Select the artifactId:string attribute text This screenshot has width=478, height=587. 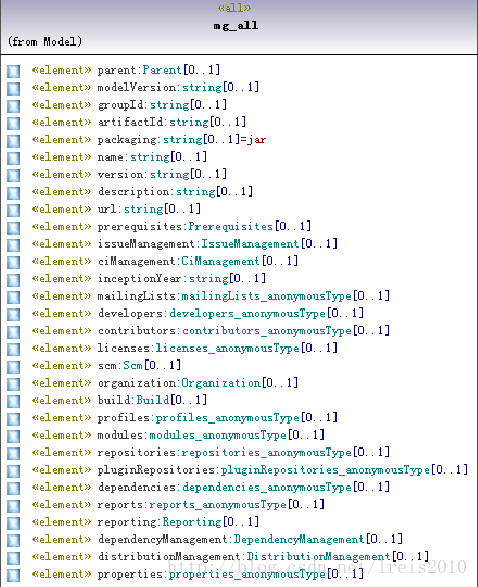pyautogui.click(x=172, y=122)
